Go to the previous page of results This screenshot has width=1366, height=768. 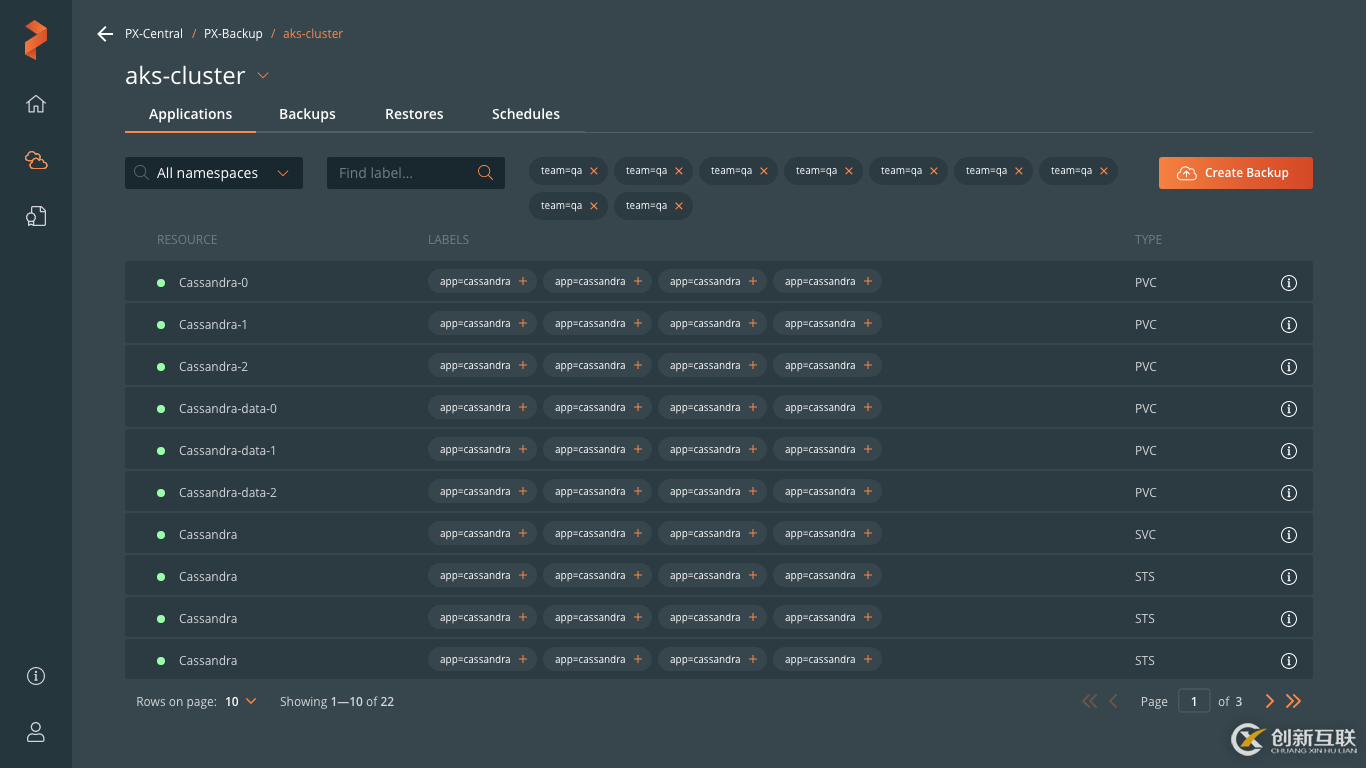[1114, 702]
